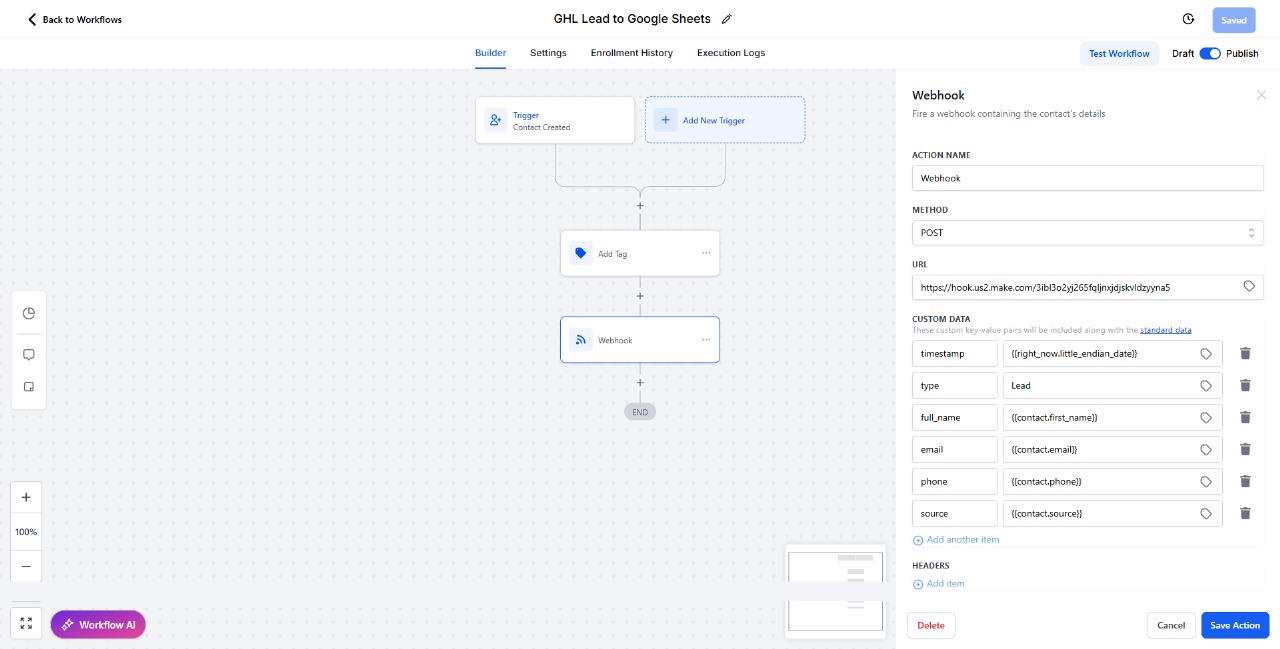Screen dimensions: 1280x649
Task: Open the standard data link
Action: tap(1165, 330)
